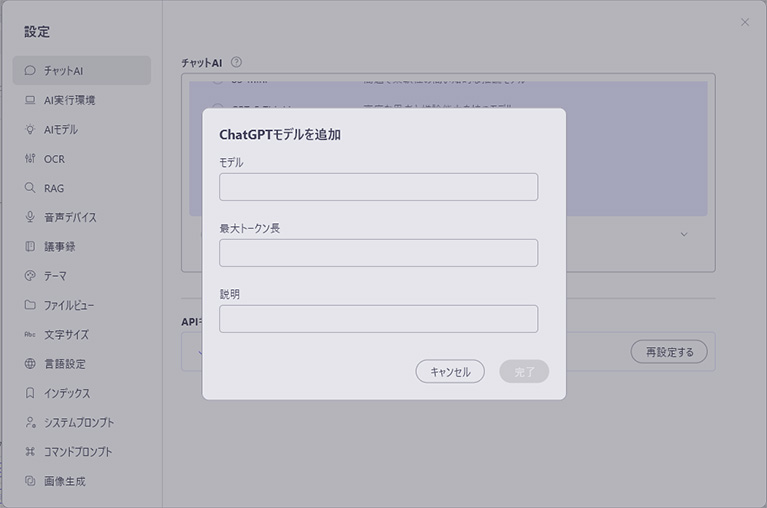Select the OCR settings section

(x=82, y=158)
